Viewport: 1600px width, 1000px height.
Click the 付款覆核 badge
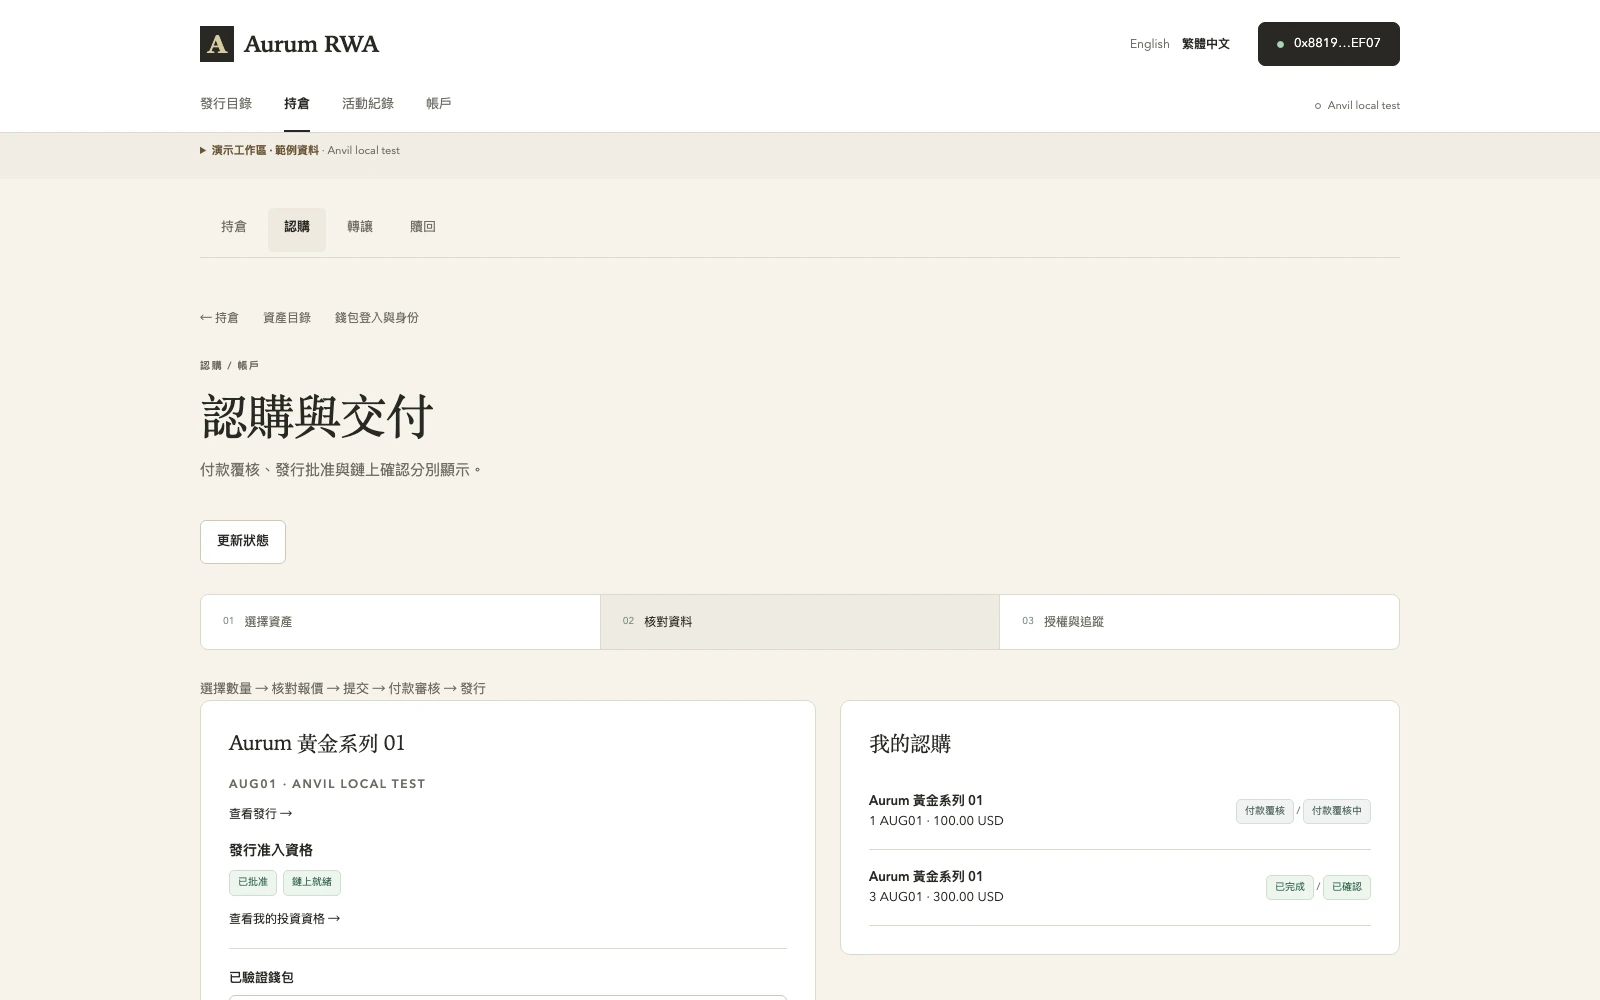coord(1265,811)
